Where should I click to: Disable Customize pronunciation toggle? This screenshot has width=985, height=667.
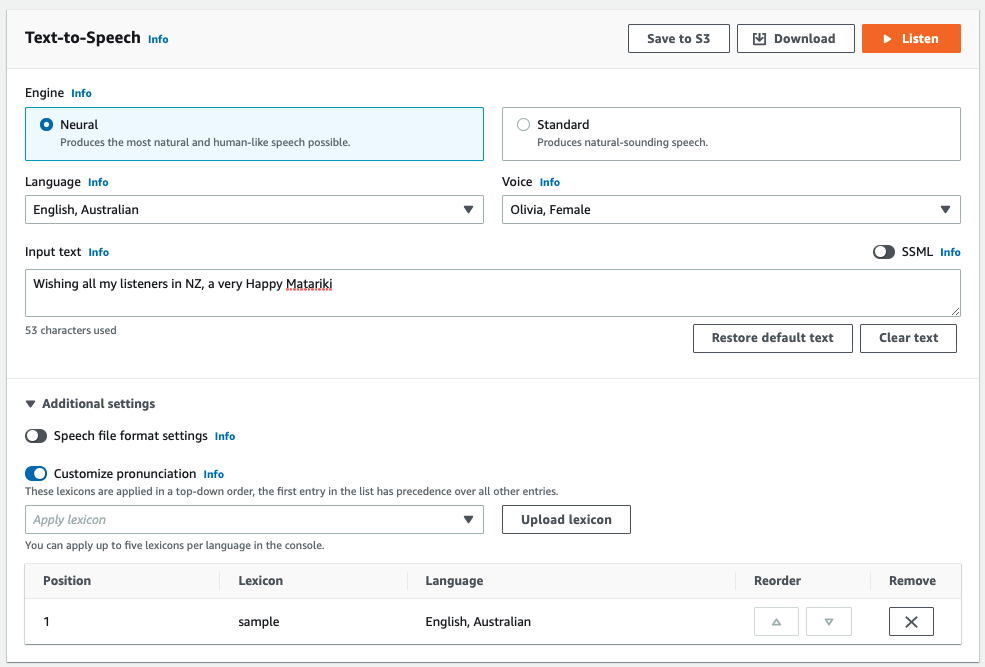tap(36, 474)
